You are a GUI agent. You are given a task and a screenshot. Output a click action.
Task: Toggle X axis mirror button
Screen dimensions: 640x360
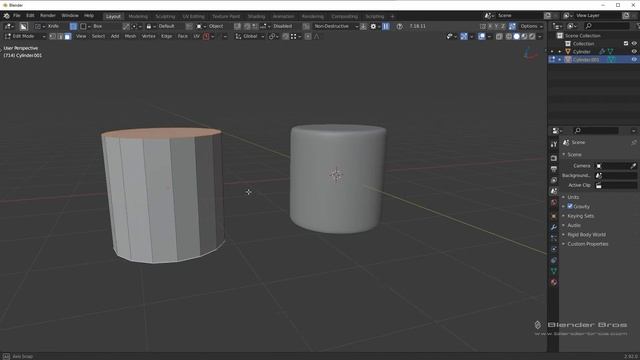490,26
